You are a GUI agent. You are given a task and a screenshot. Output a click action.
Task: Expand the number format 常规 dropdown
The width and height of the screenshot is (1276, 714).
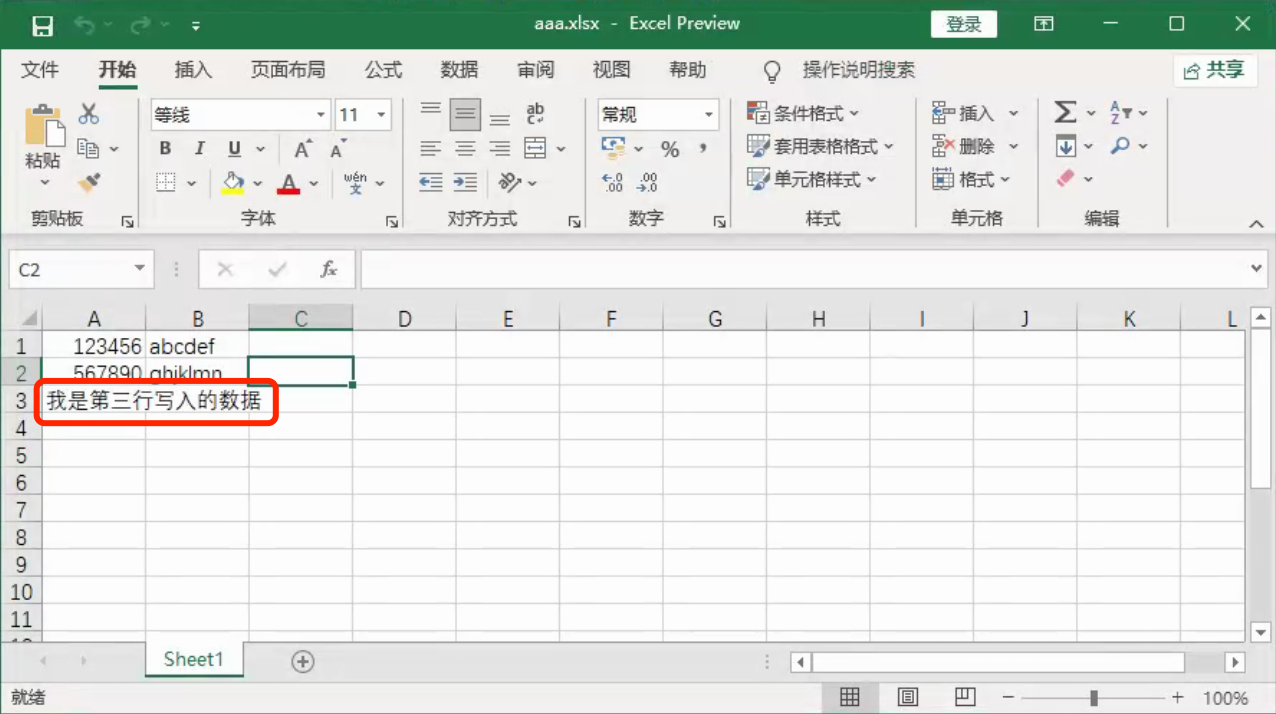click(x=709, y=115)
